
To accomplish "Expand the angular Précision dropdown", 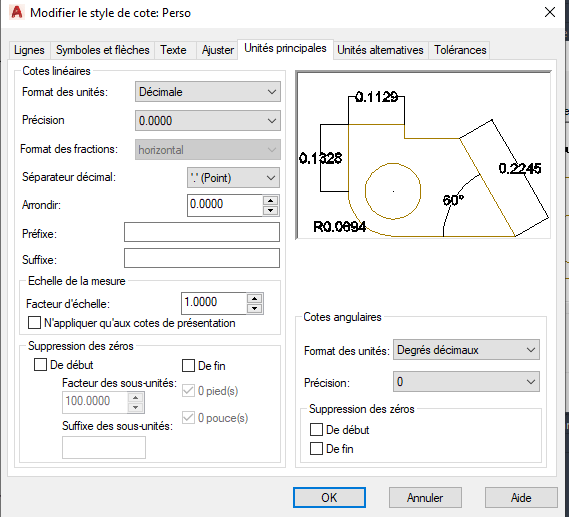I will pyautogui.click(x=466, y=382).
